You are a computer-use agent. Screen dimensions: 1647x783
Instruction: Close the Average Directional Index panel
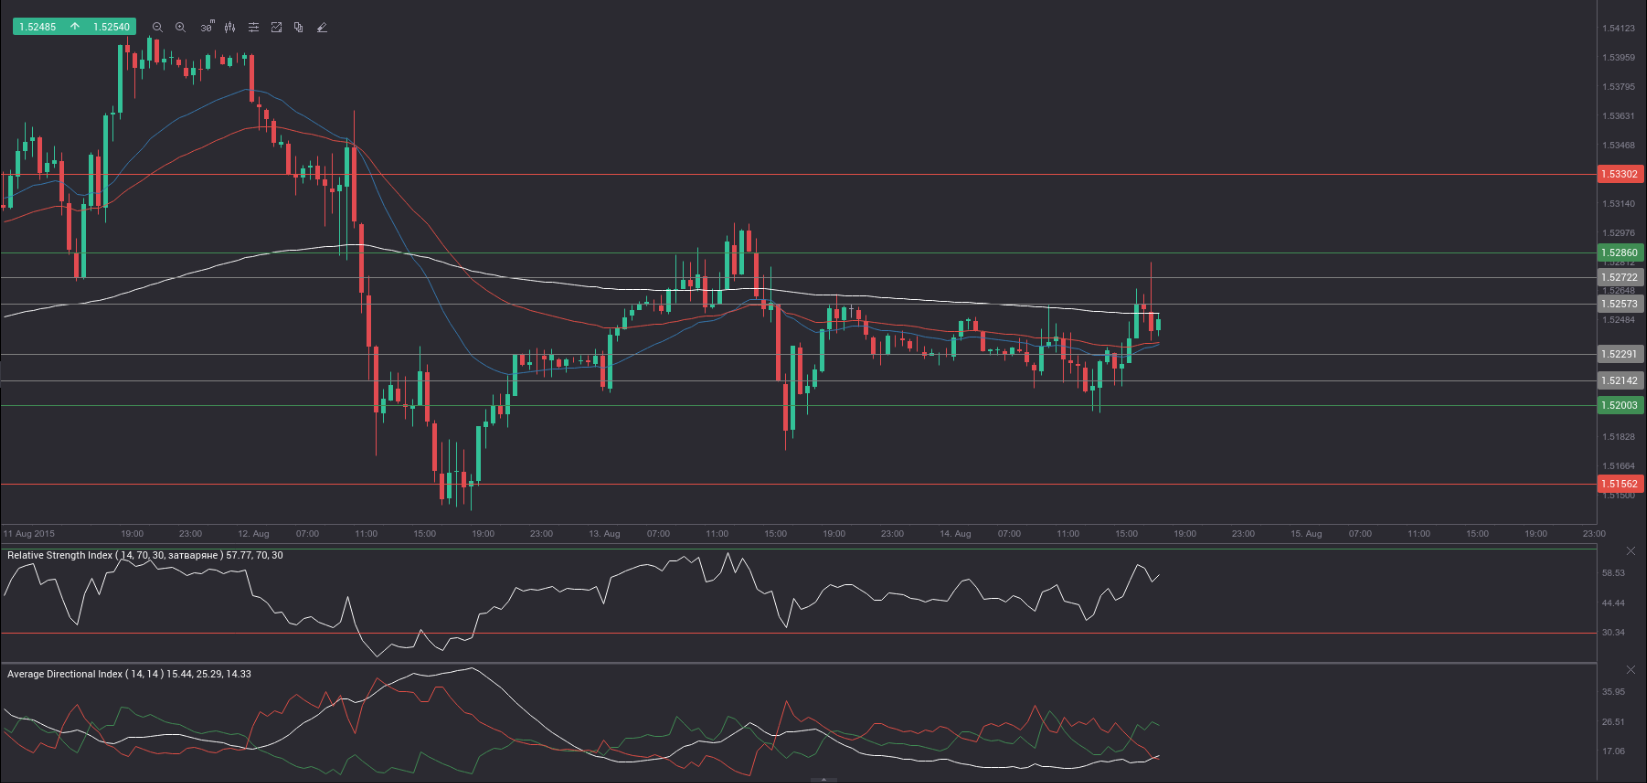[x=1631, y=670]
